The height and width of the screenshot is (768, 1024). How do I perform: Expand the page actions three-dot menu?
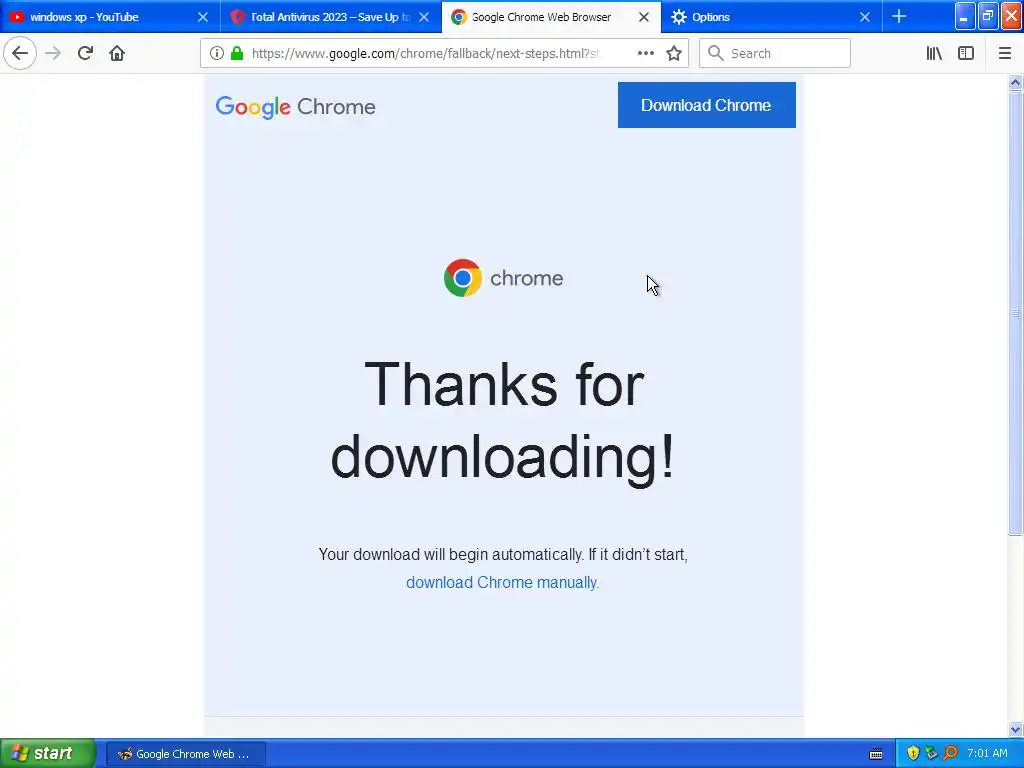[x=645, y=53]
